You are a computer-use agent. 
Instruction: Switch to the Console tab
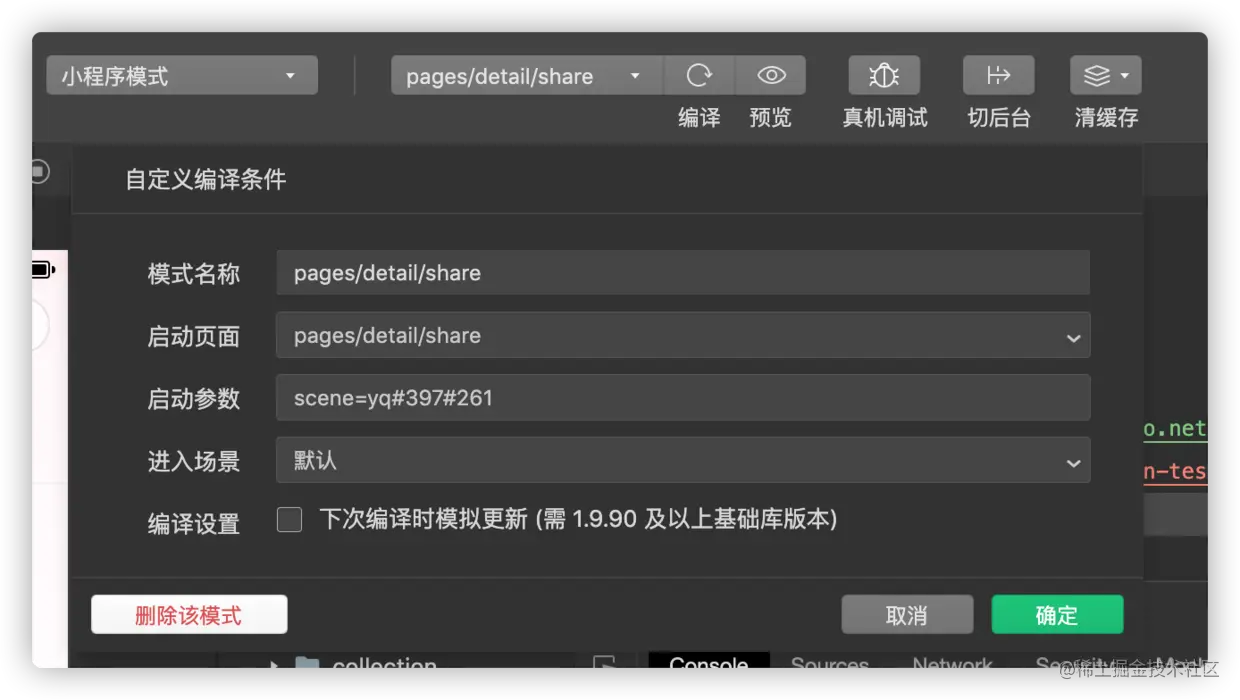tap(709, 662)
